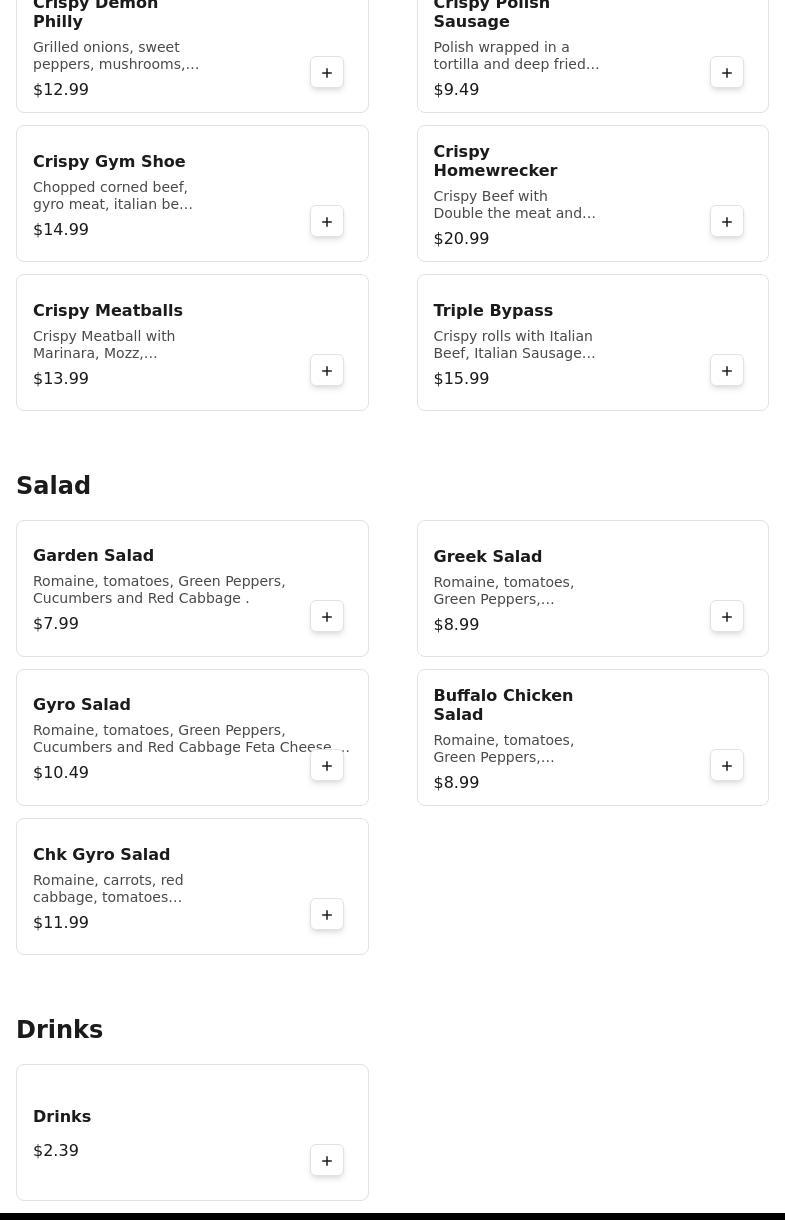Screen dimensions: 785x1220
Task: Click the Salad section heading
Action: point(54,486)
